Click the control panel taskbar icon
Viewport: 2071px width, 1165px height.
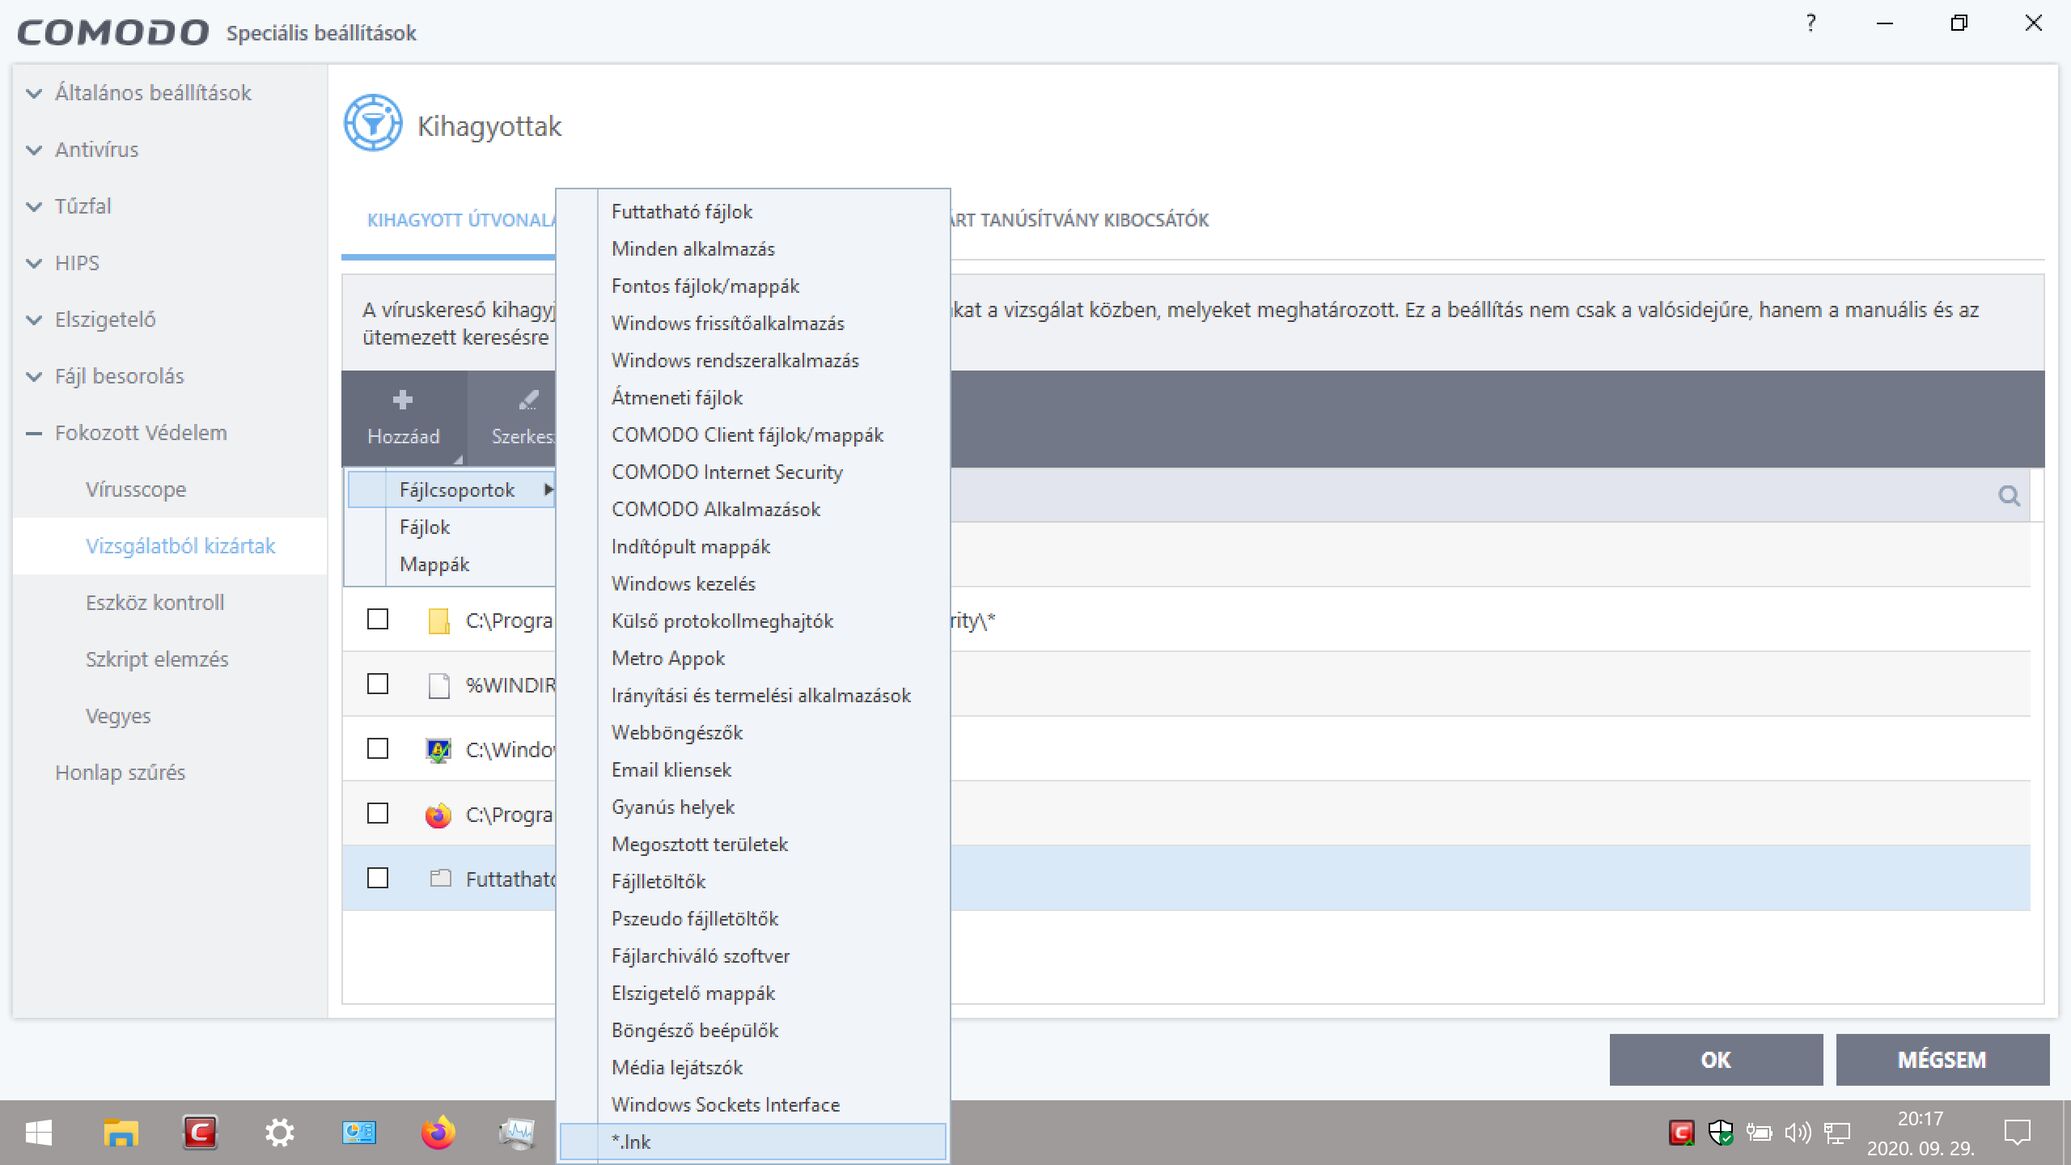point(359,1133)
